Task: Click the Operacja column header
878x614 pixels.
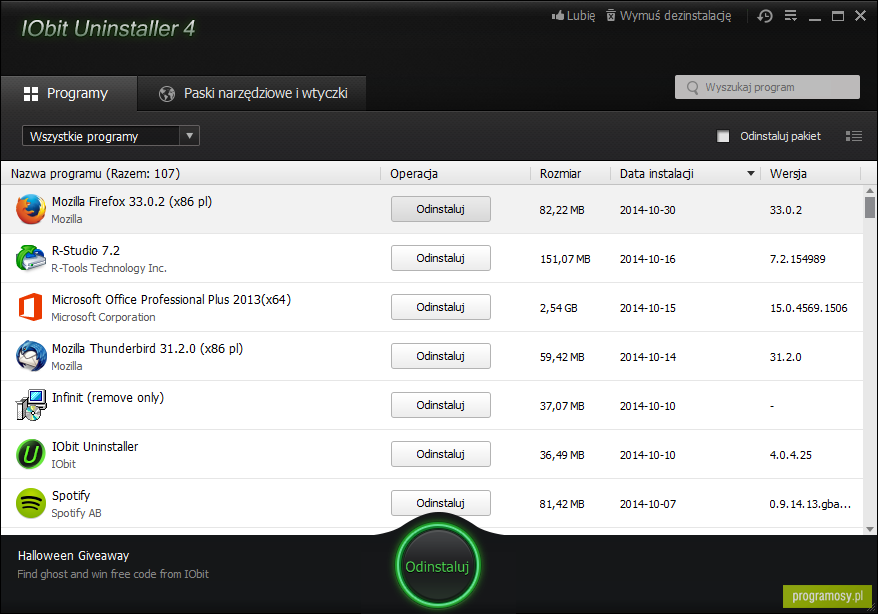Action: click(455, 174)
